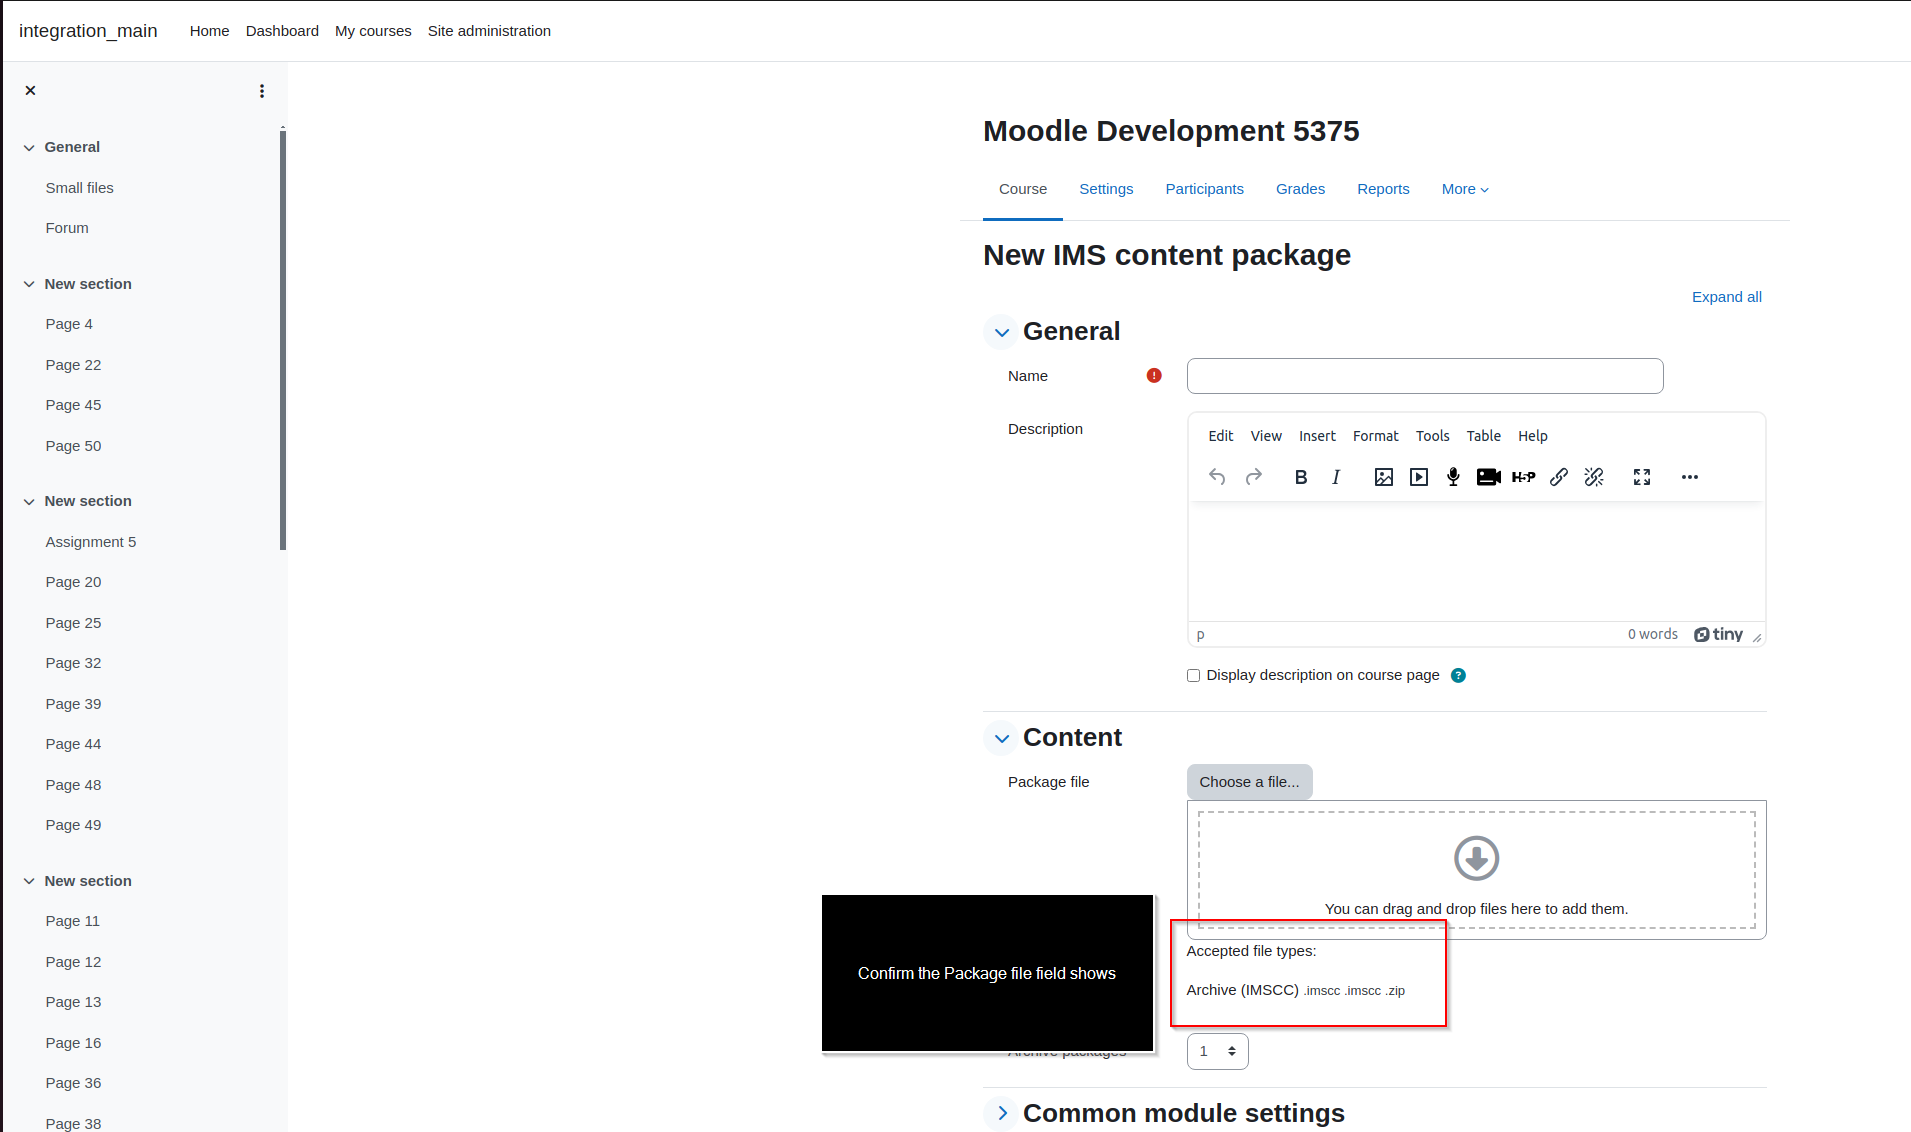1911x1132 pixels.
Task: Toggle italic formatting in the editor
Action: (1336, 477)
